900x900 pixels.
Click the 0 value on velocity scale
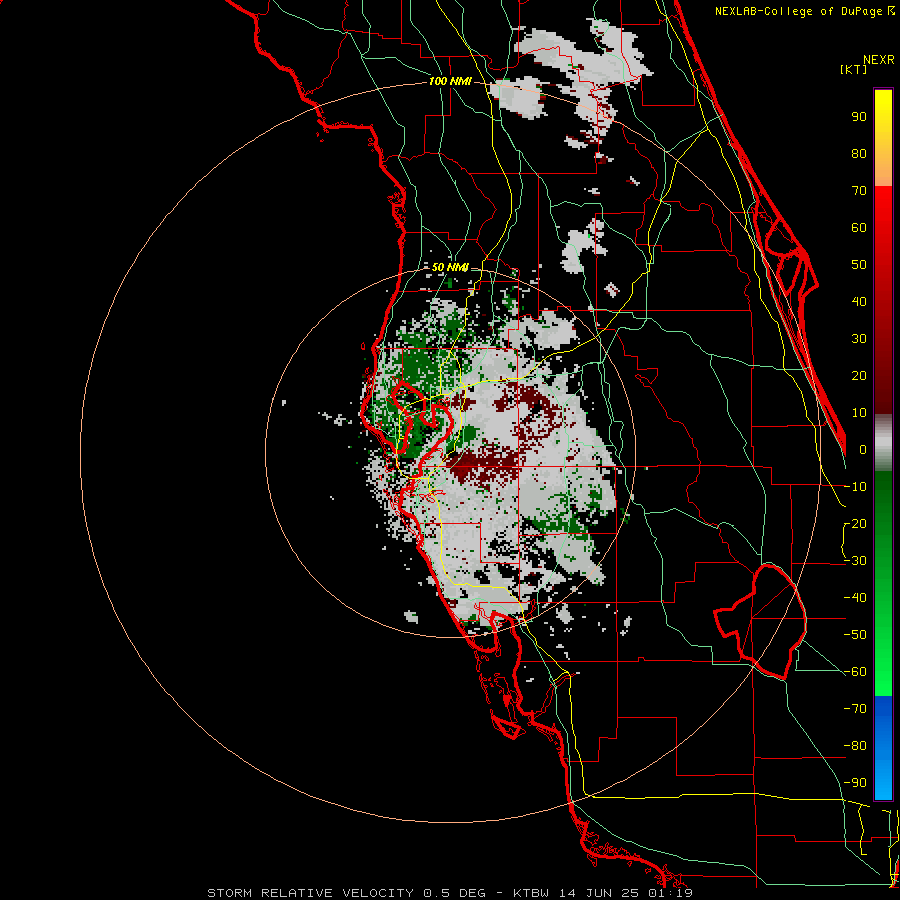click(863, 450)
